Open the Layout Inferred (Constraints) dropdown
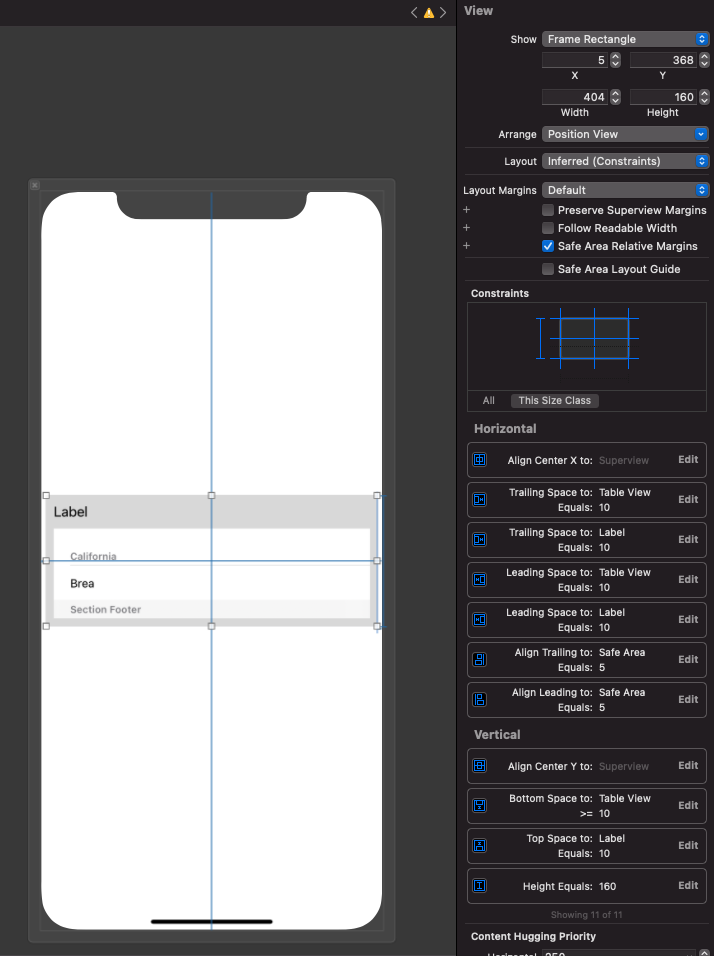This screenshot has height=956, width=714. (x=625, y=161)
